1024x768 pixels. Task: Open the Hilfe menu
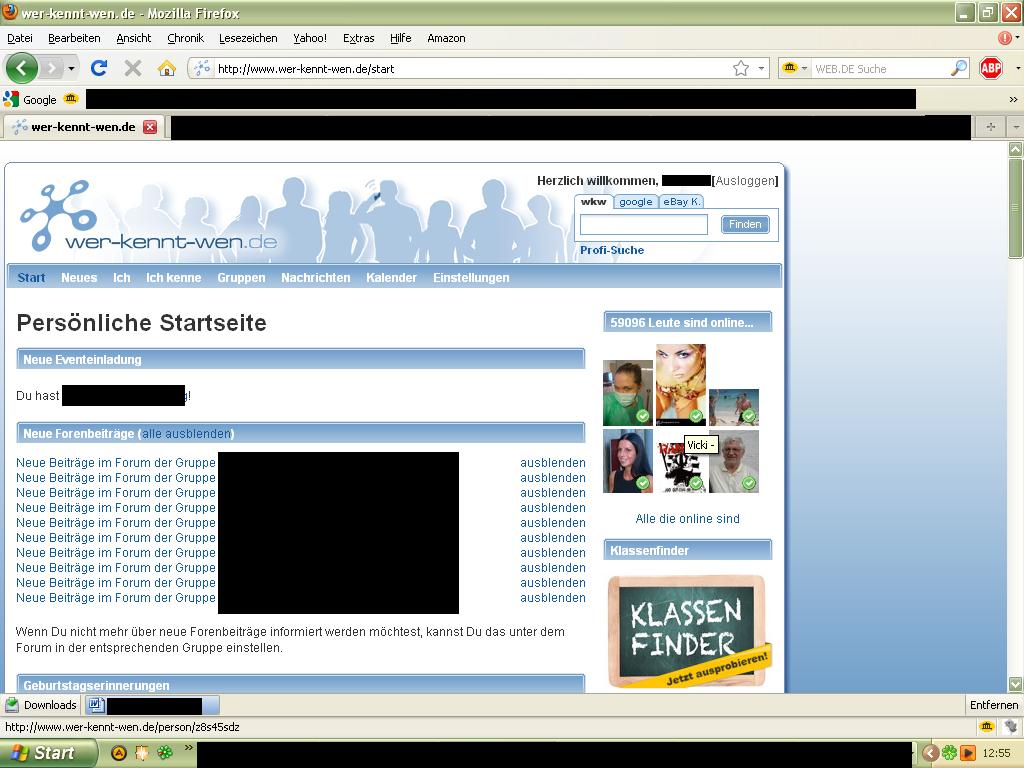(400, 38)
